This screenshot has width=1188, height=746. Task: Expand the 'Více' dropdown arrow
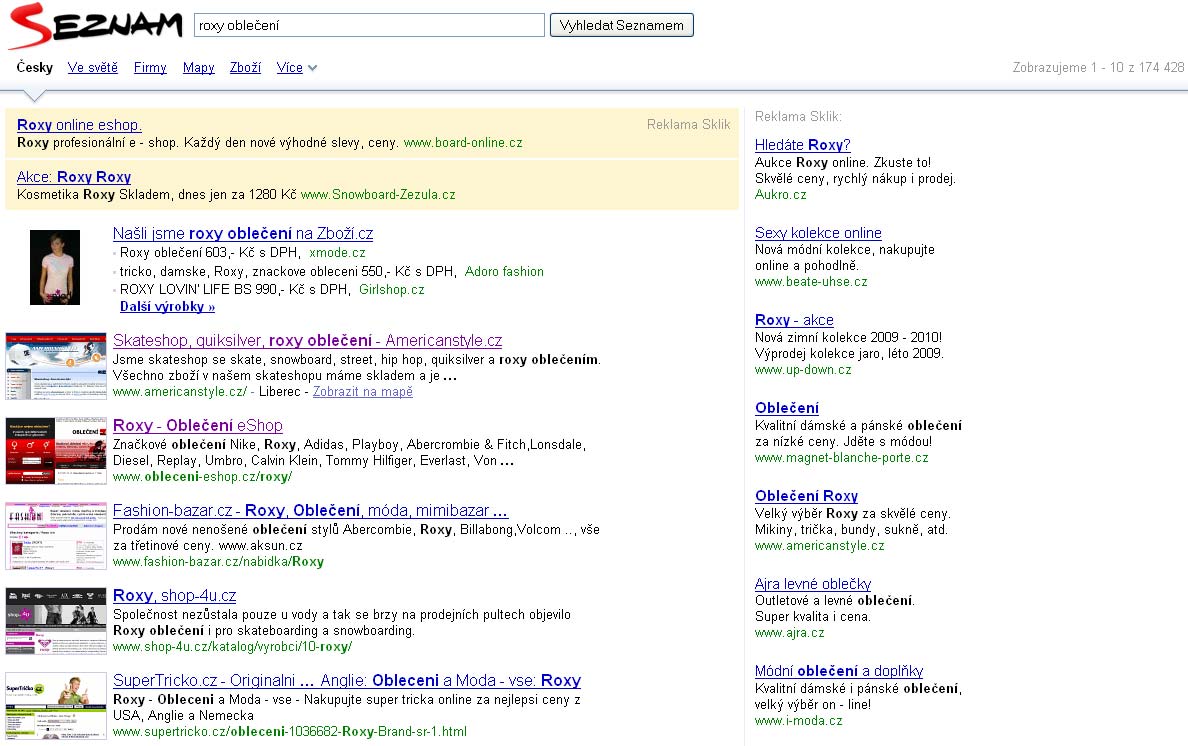pyautogui.click(x=312, y=68)
